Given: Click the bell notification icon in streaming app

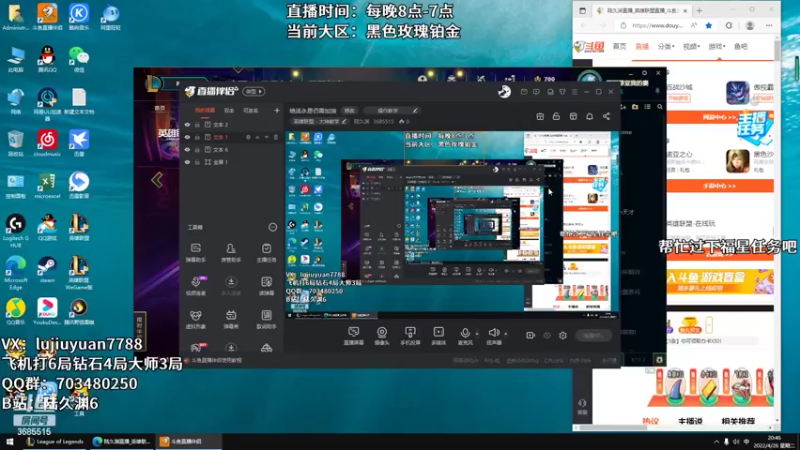Looking at the screenshot, I should coord(589,116).
